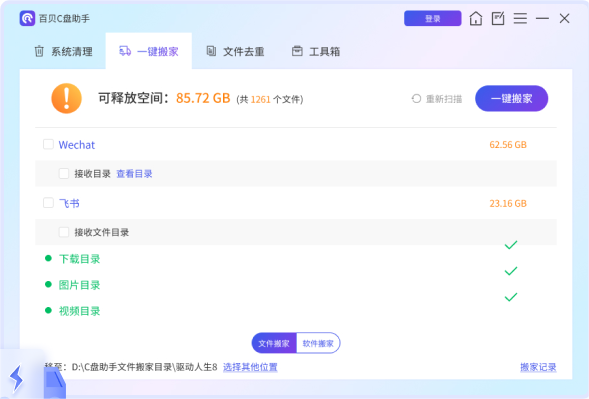
Task: Click the green checkmark in 图片目录 row
Action: click(511, 271)
